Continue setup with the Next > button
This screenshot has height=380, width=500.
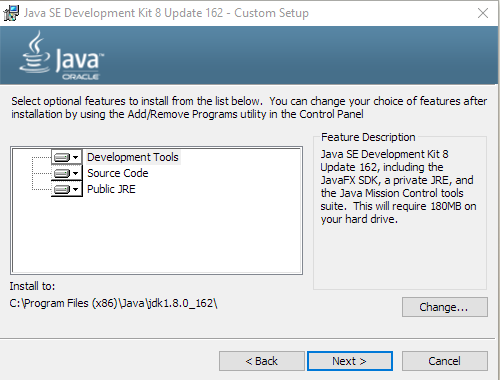coord(350,361)
